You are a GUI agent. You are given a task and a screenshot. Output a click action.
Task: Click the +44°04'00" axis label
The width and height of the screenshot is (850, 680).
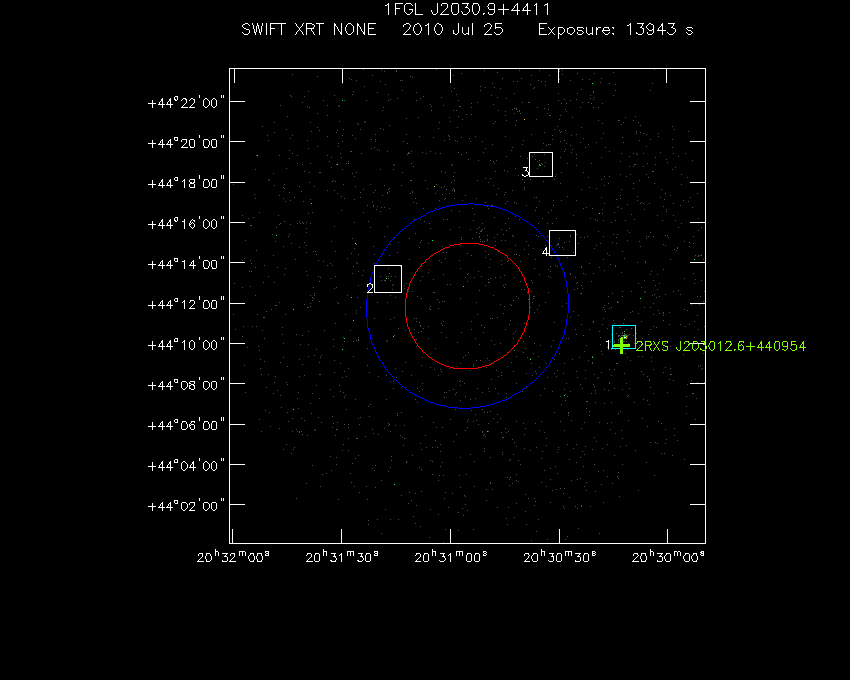tap(186, 466)
